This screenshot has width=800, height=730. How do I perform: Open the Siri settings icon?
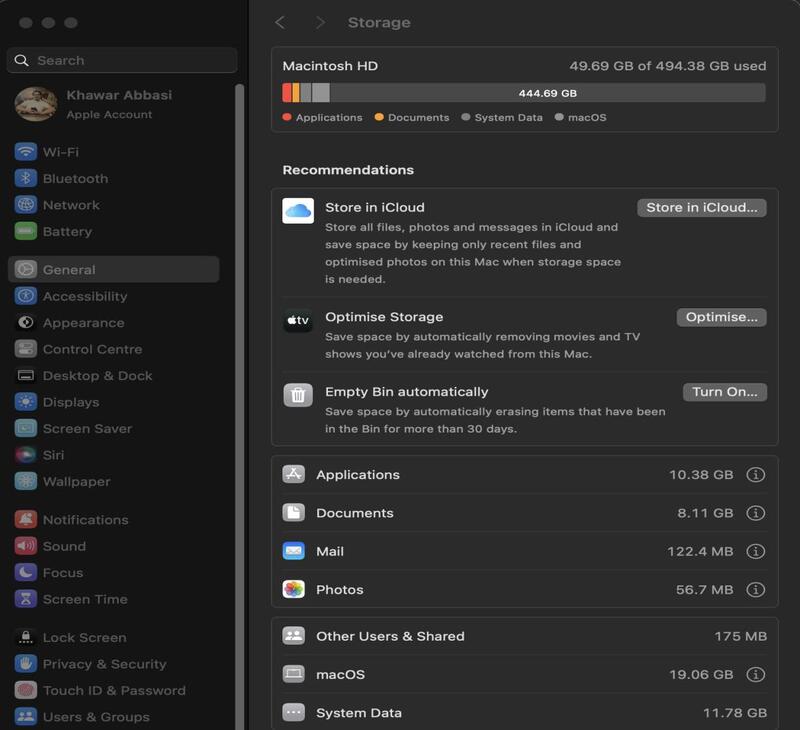(x=26, y=455)
